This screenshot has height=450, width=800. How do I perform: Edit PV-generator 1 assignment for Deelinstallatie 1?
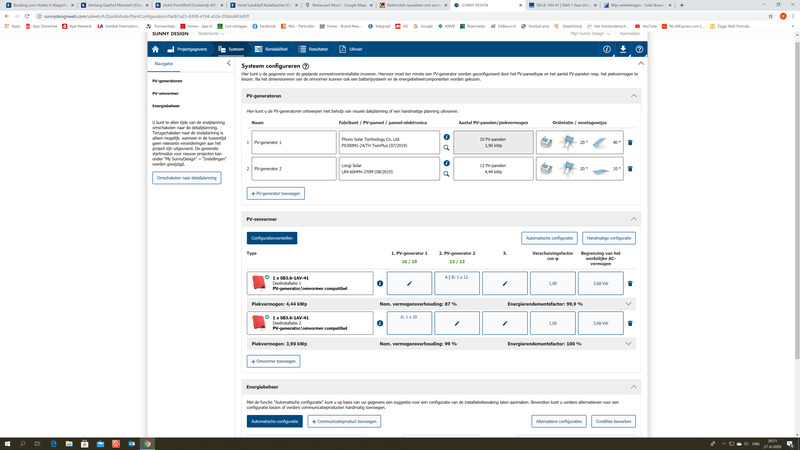(409, 283)
